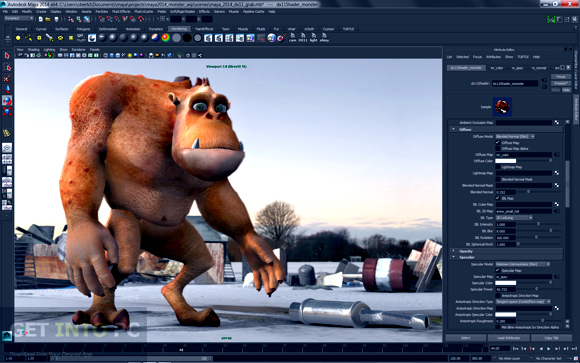This screenshot has height=363, width=580.
Task: Click the Diffuse Color white swatch
Action: click(506, 161)
